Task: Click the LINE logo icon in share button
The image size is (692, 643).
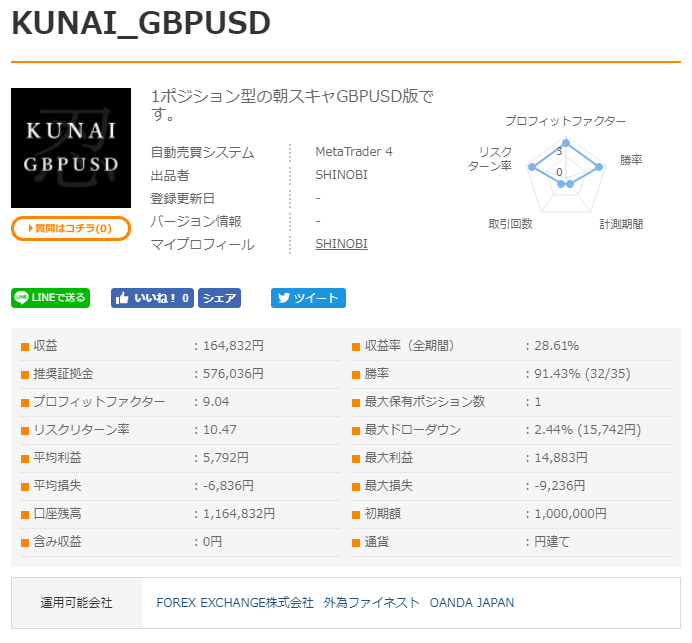Action: (21, 298)
